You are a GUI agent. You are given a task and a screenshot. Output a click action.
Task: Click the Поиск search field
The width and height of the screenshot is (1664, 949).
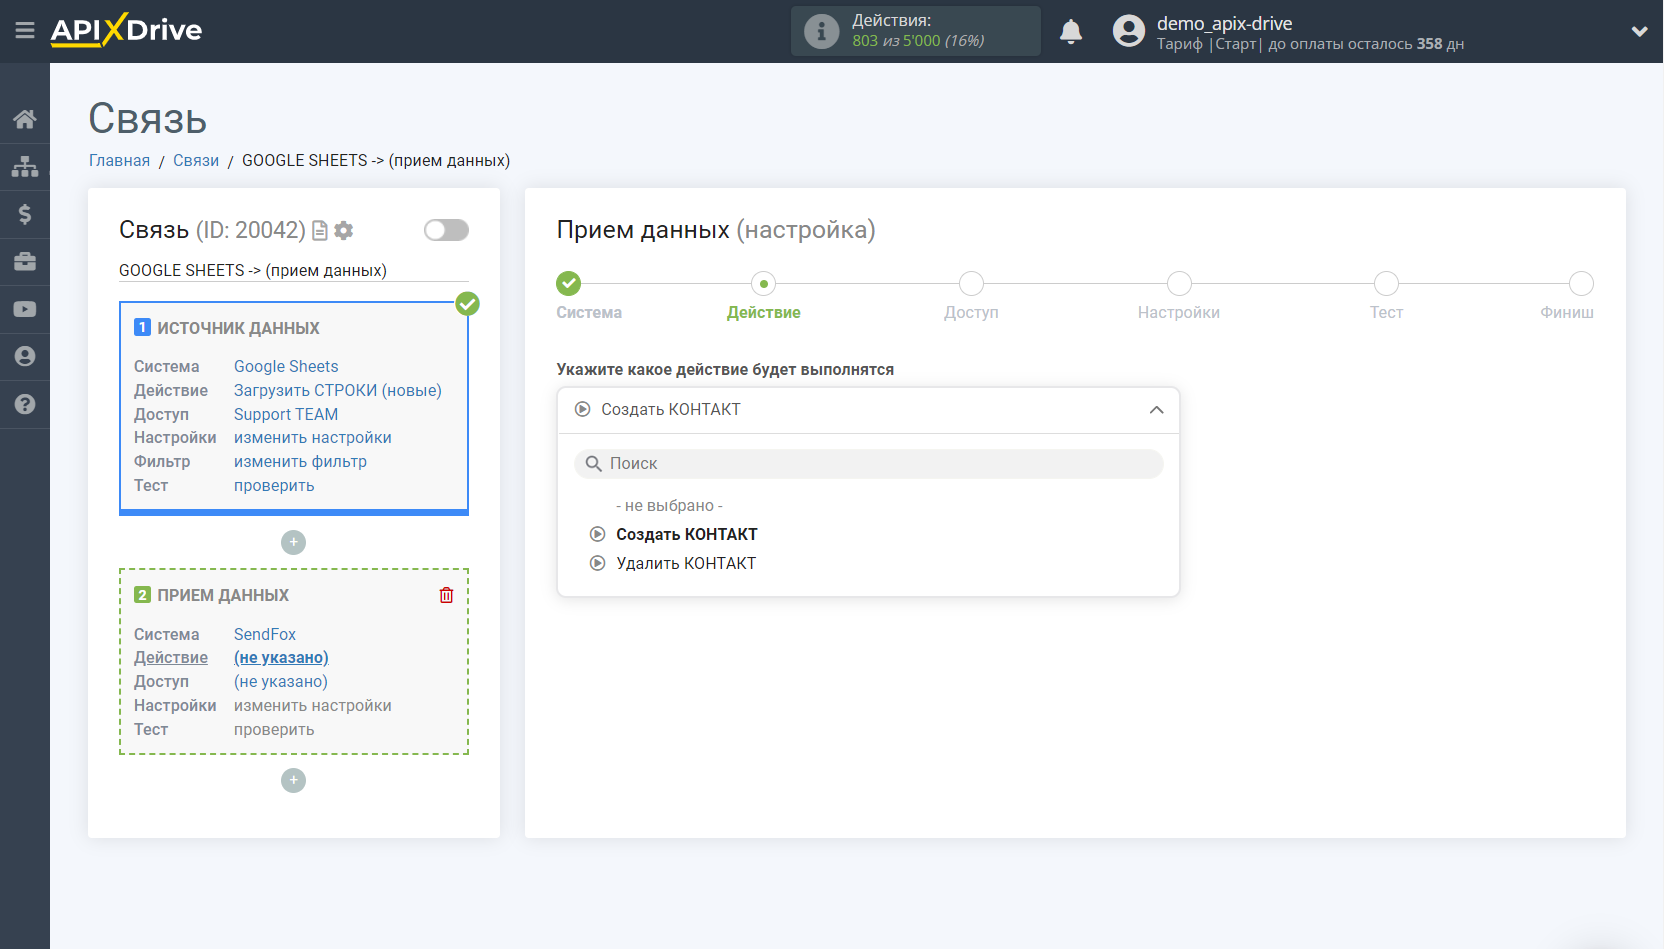(868, 464)
